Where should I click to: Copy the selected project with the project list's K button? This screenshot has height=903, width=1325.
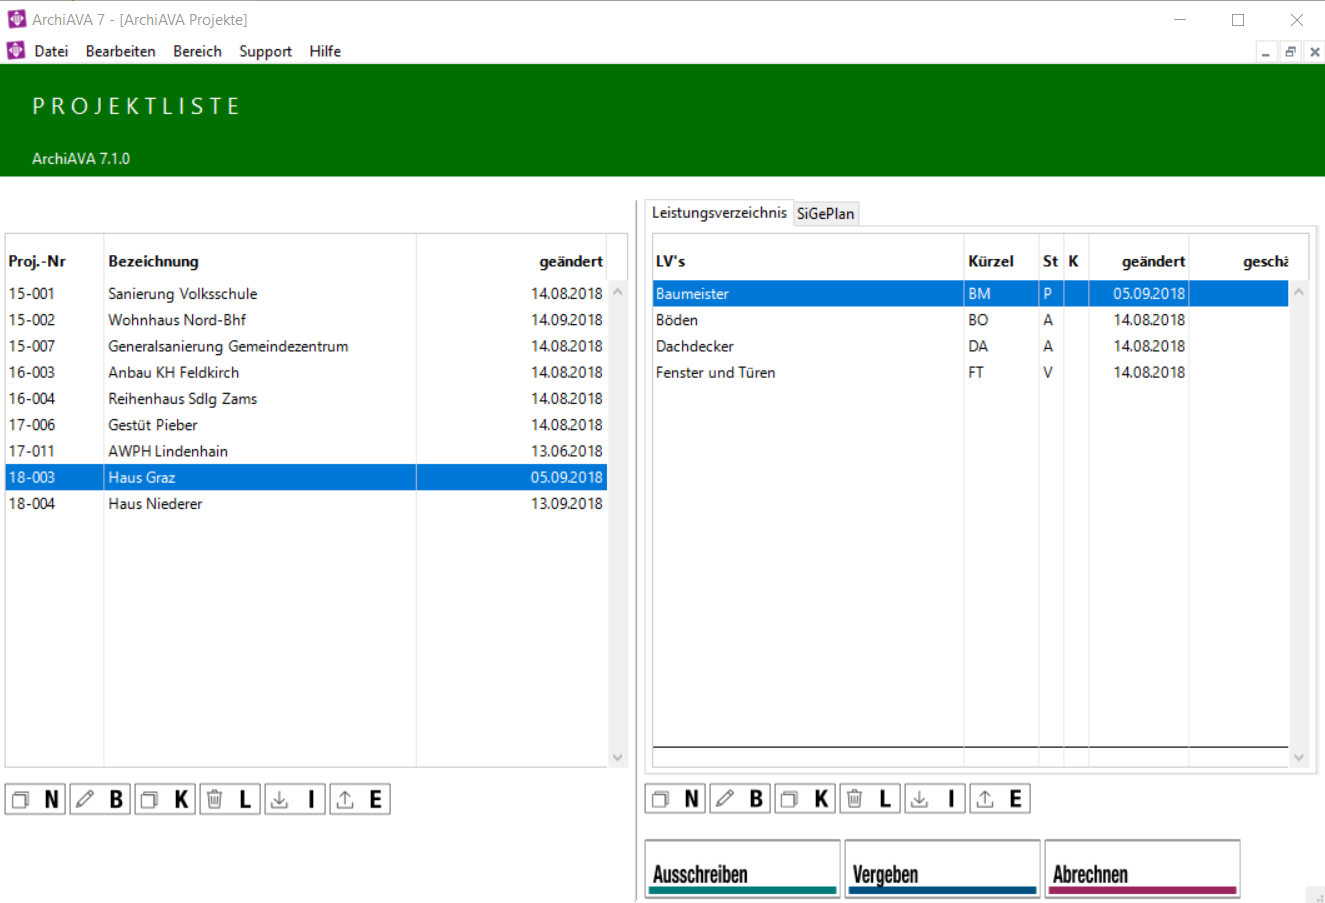[x=165, y=799]
